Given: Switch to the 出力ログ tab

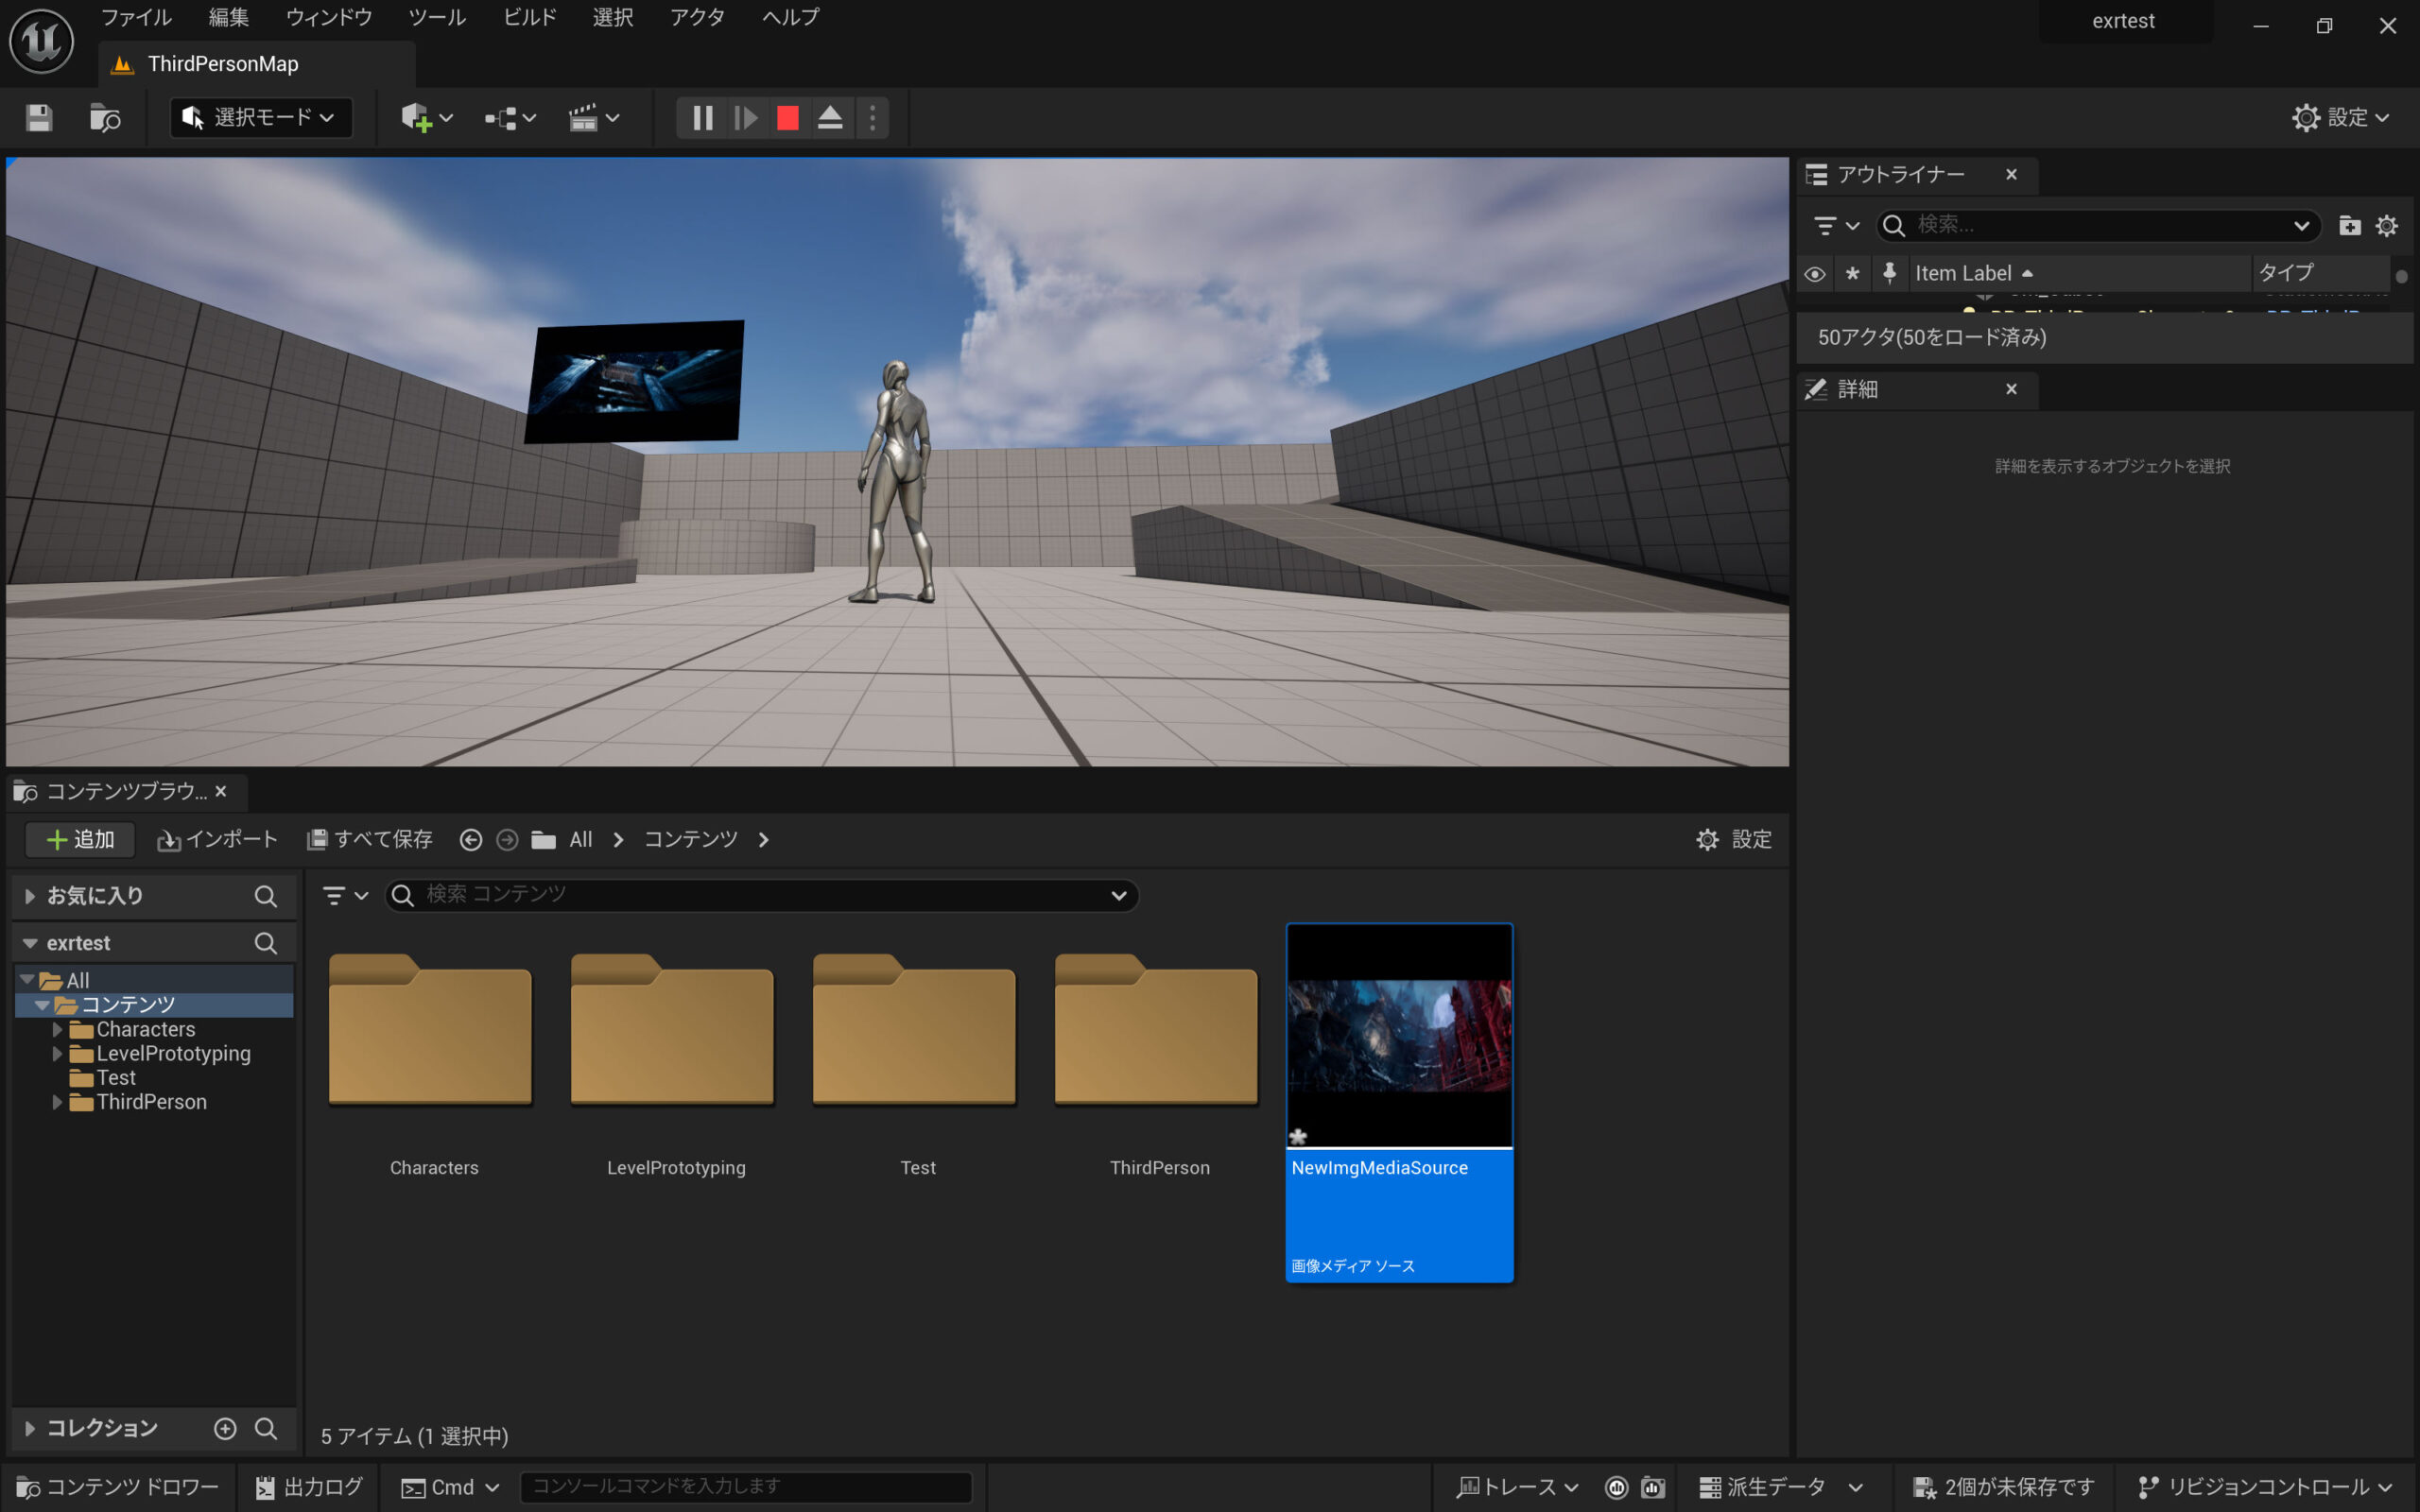Looking at the screenshot, I should click(x=309, y=1487).
